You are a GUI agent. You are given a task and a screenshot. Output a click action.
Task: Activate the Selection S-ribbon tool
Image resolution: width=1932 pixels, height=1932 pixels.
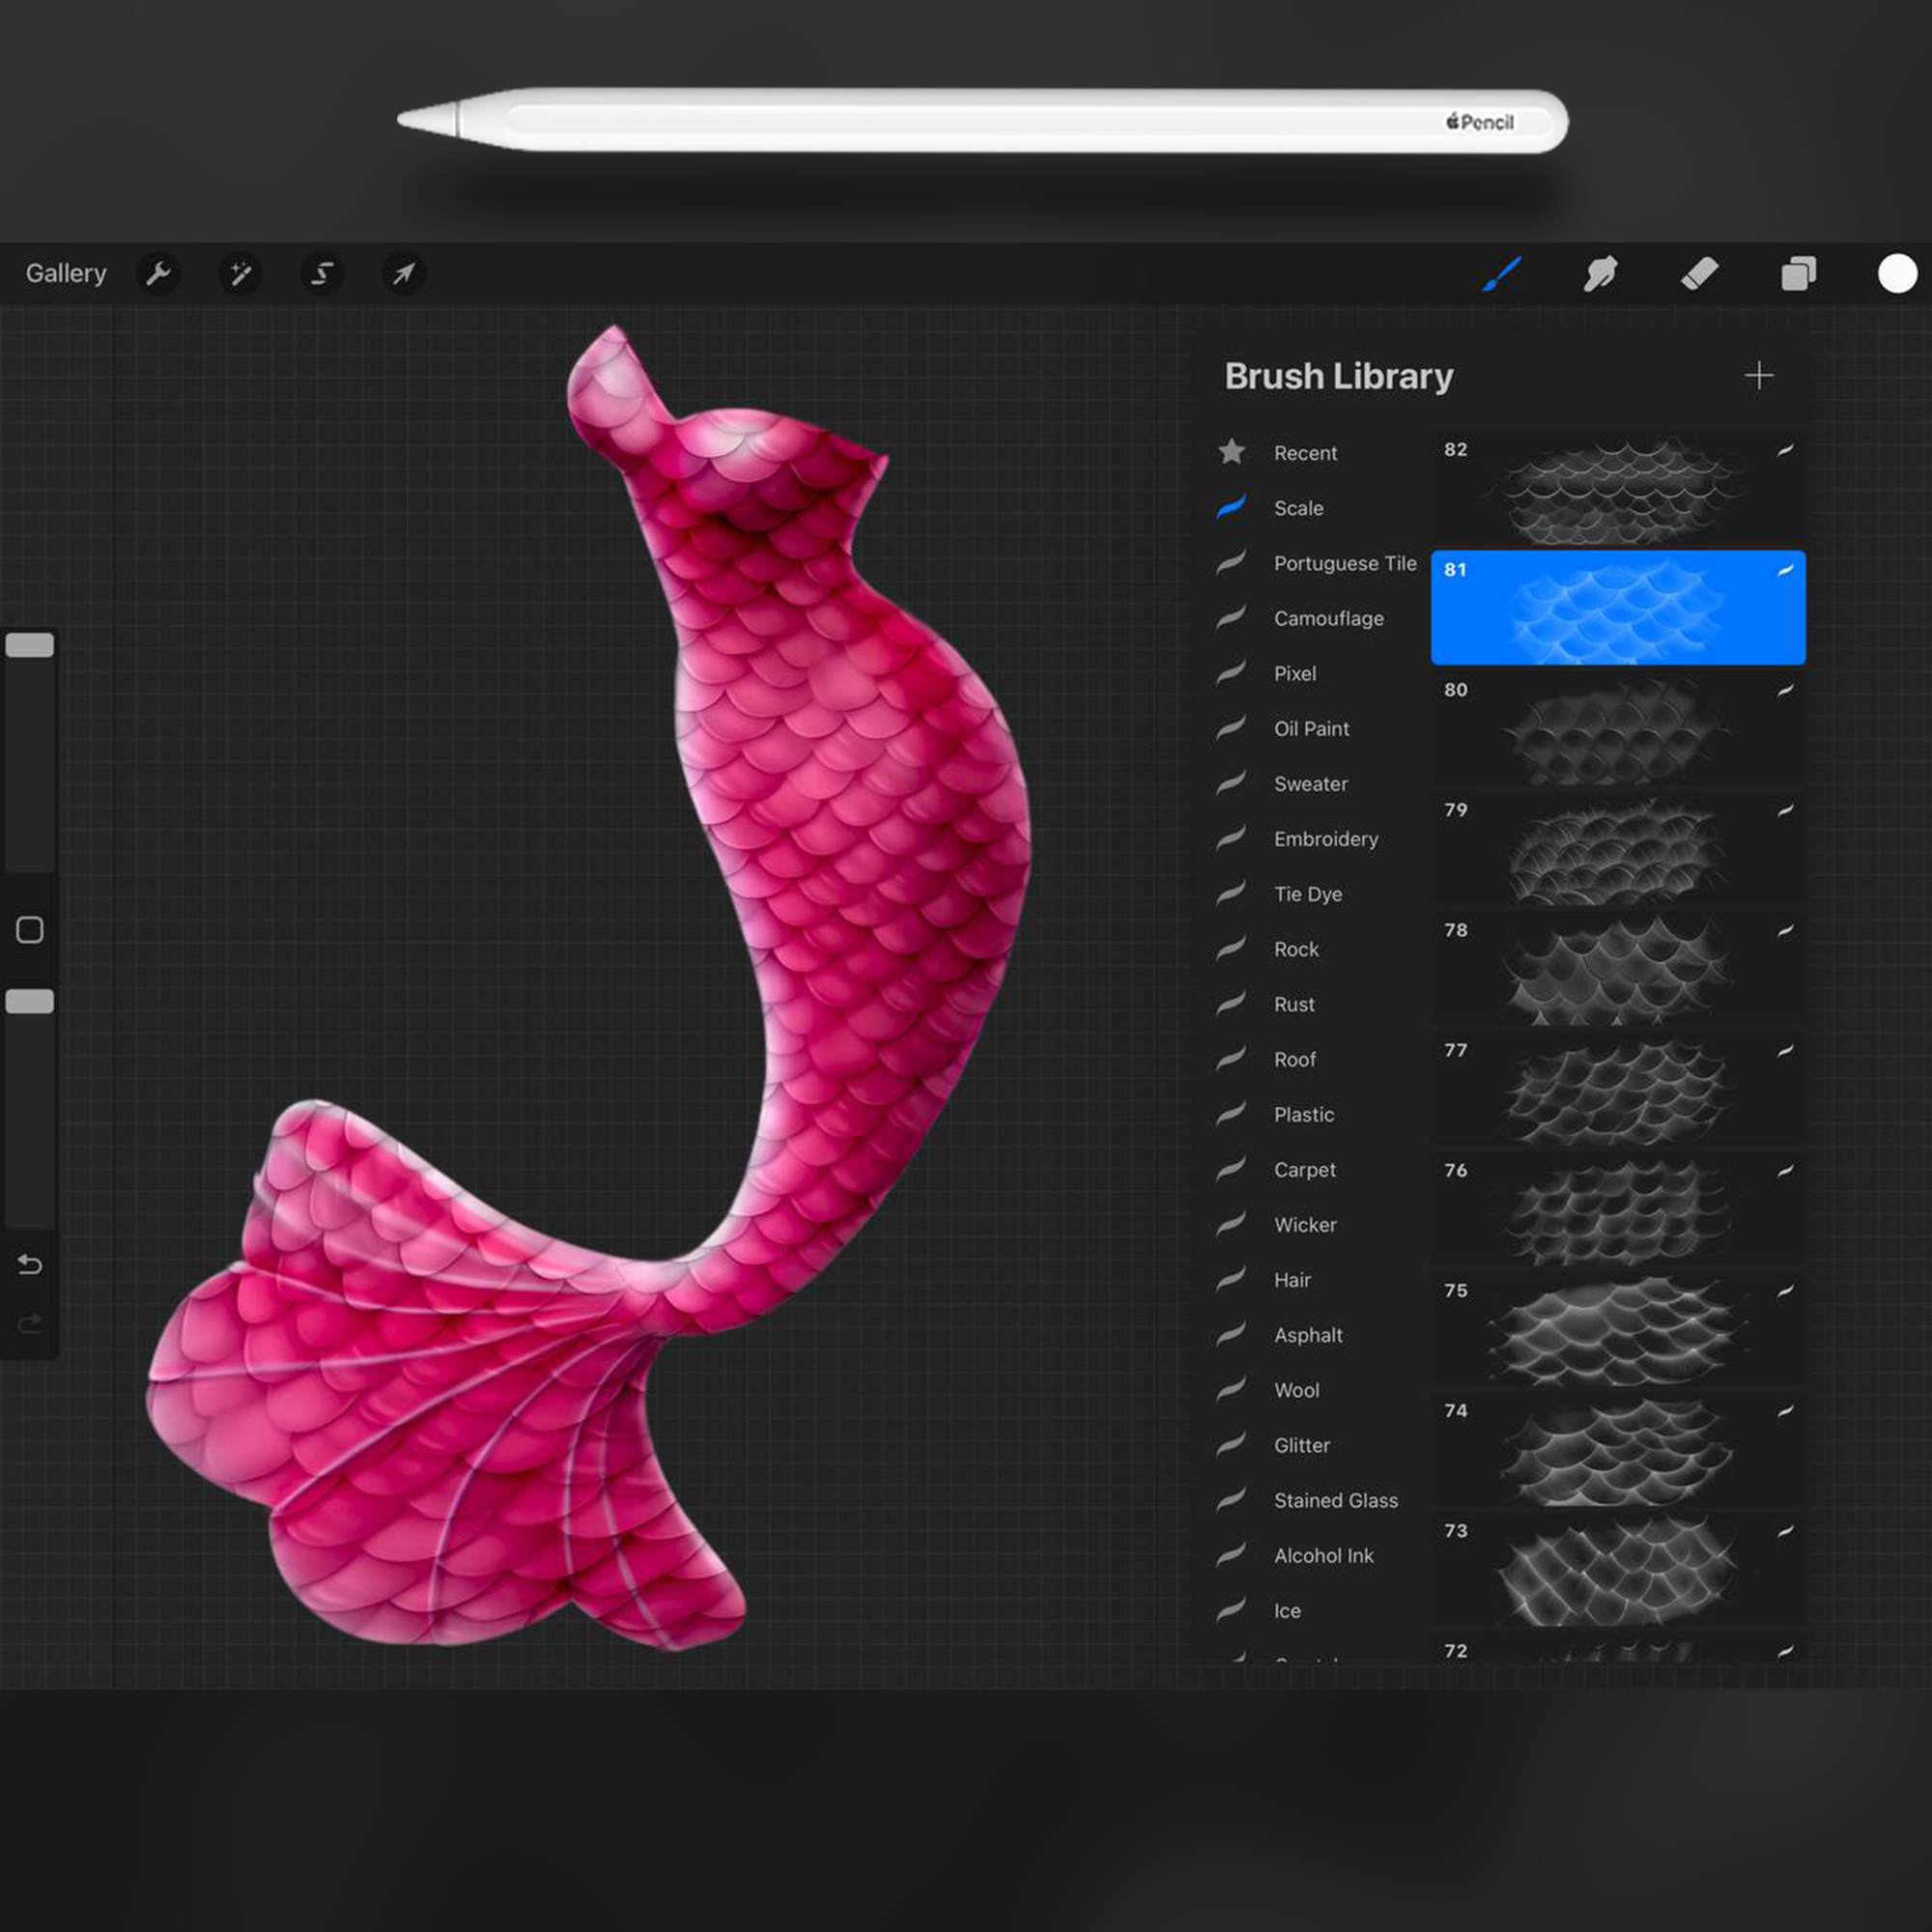pos(322,273)
